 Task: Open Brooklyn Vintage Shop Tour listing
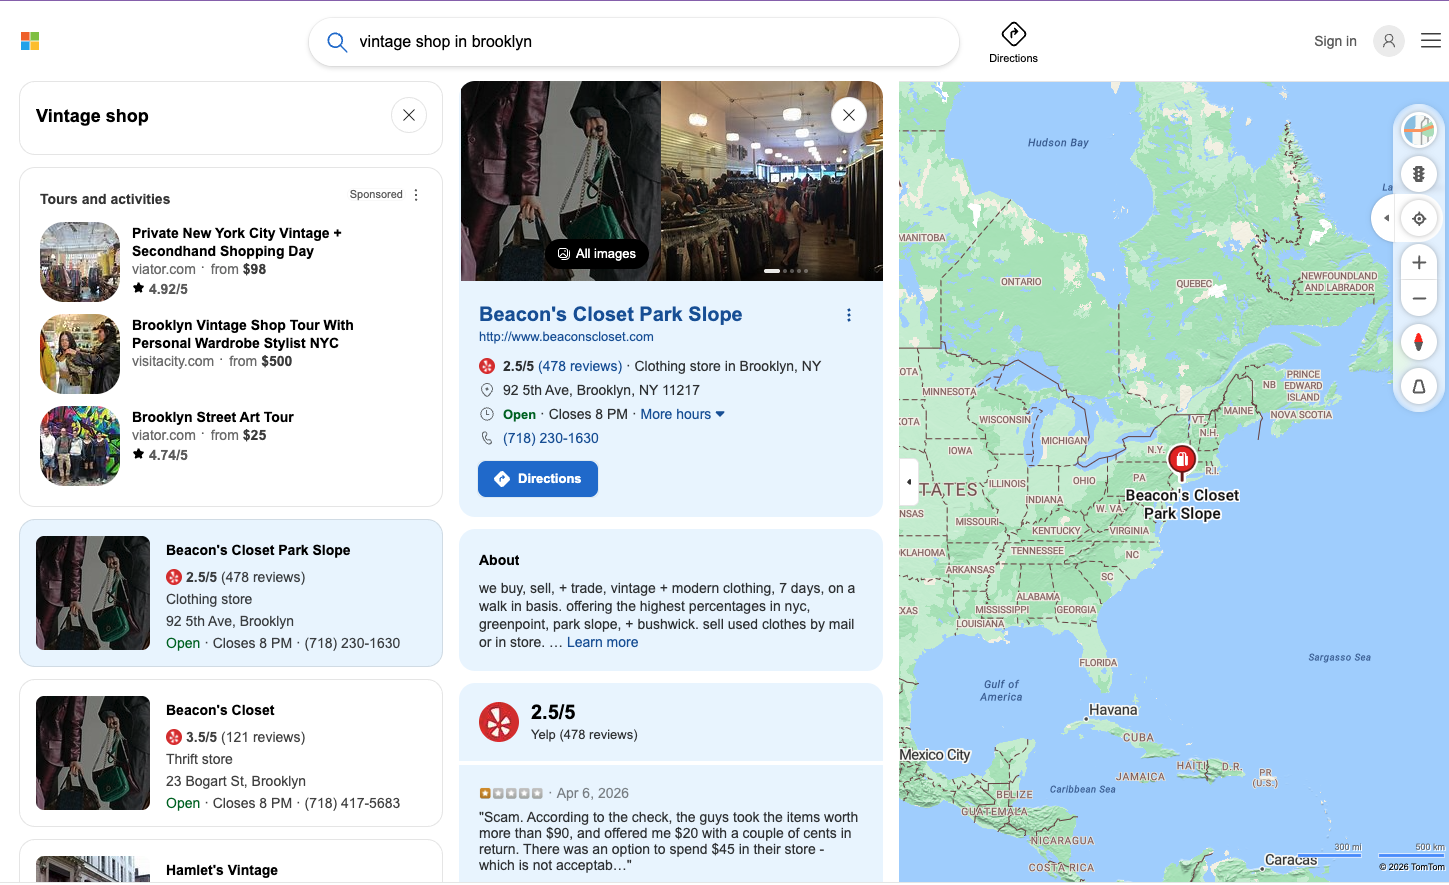coord(243,334)
